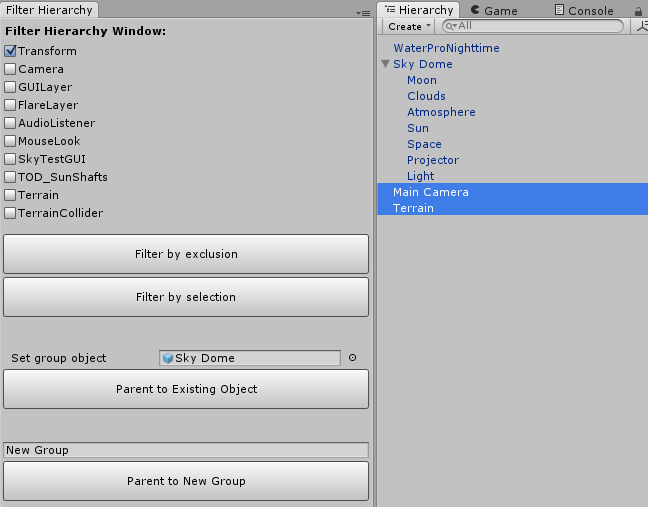The image size is (648, 507).
Task: Open the search filter magnifier dropdown
Action: tap(451, 26)
